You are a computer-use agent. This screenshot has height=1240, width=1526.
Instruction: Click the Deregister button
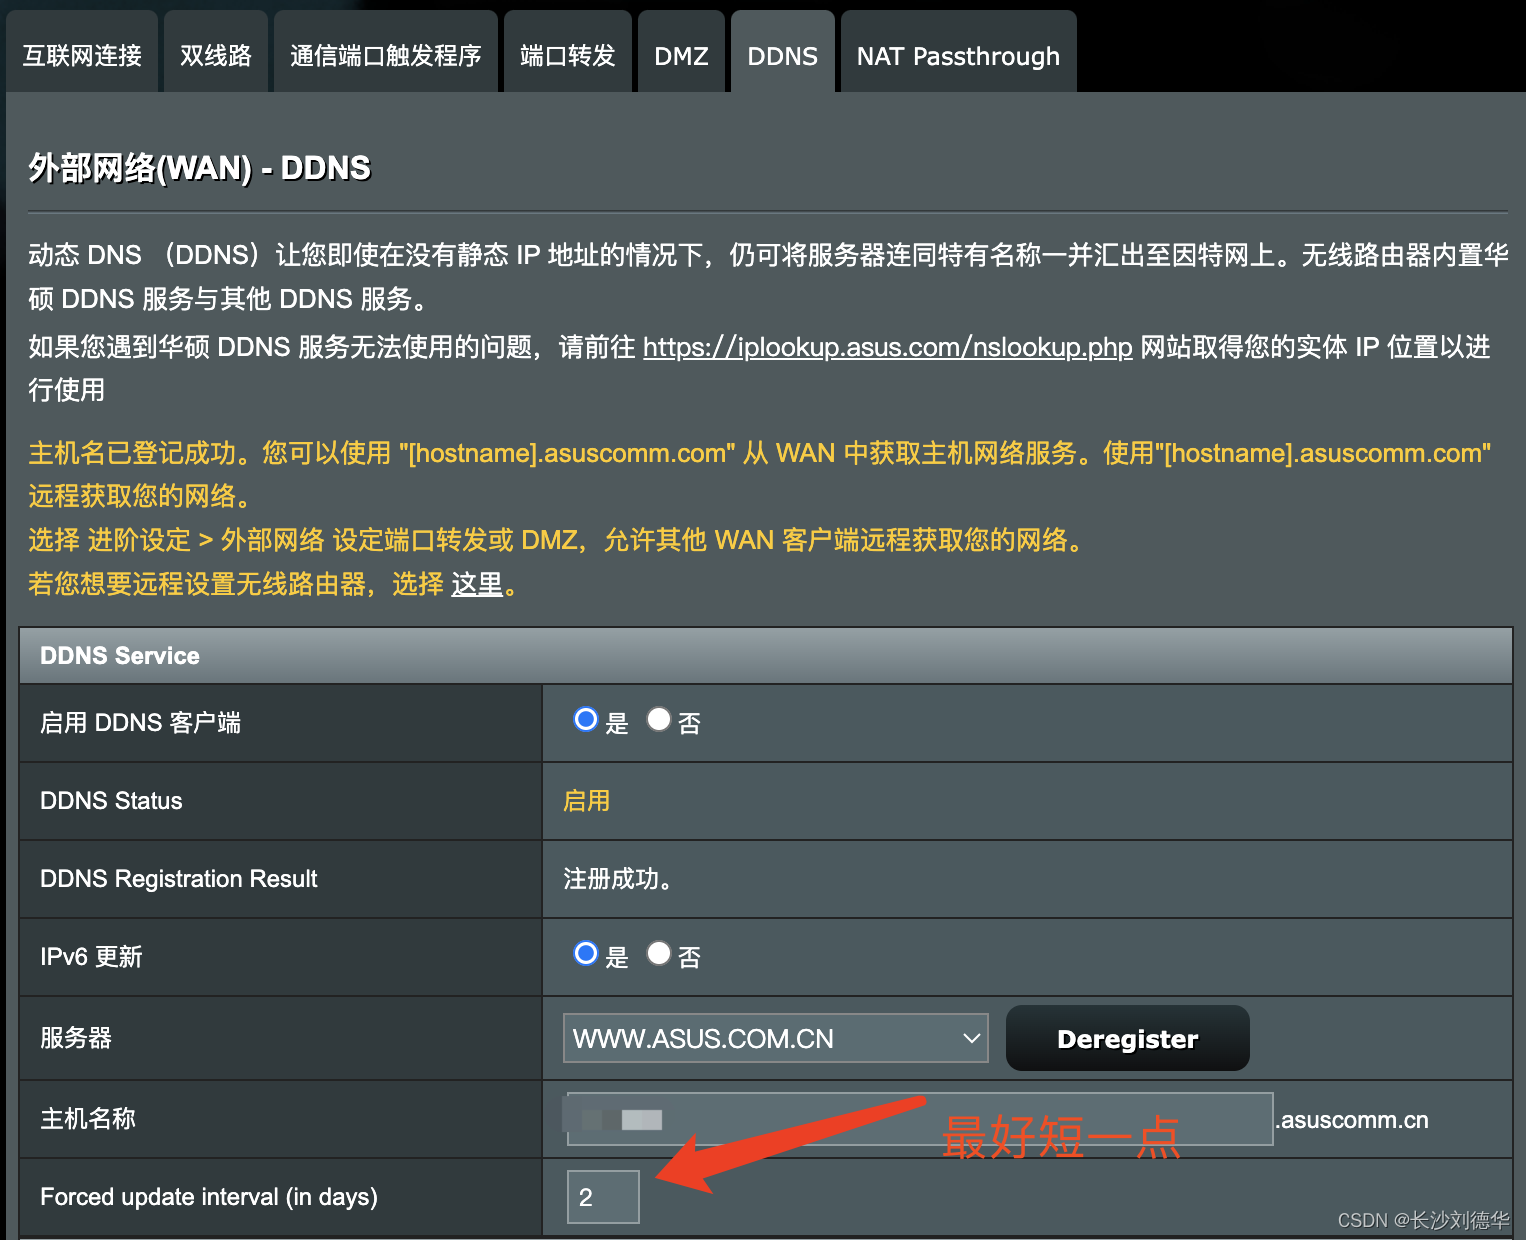coord(1128,1038)
